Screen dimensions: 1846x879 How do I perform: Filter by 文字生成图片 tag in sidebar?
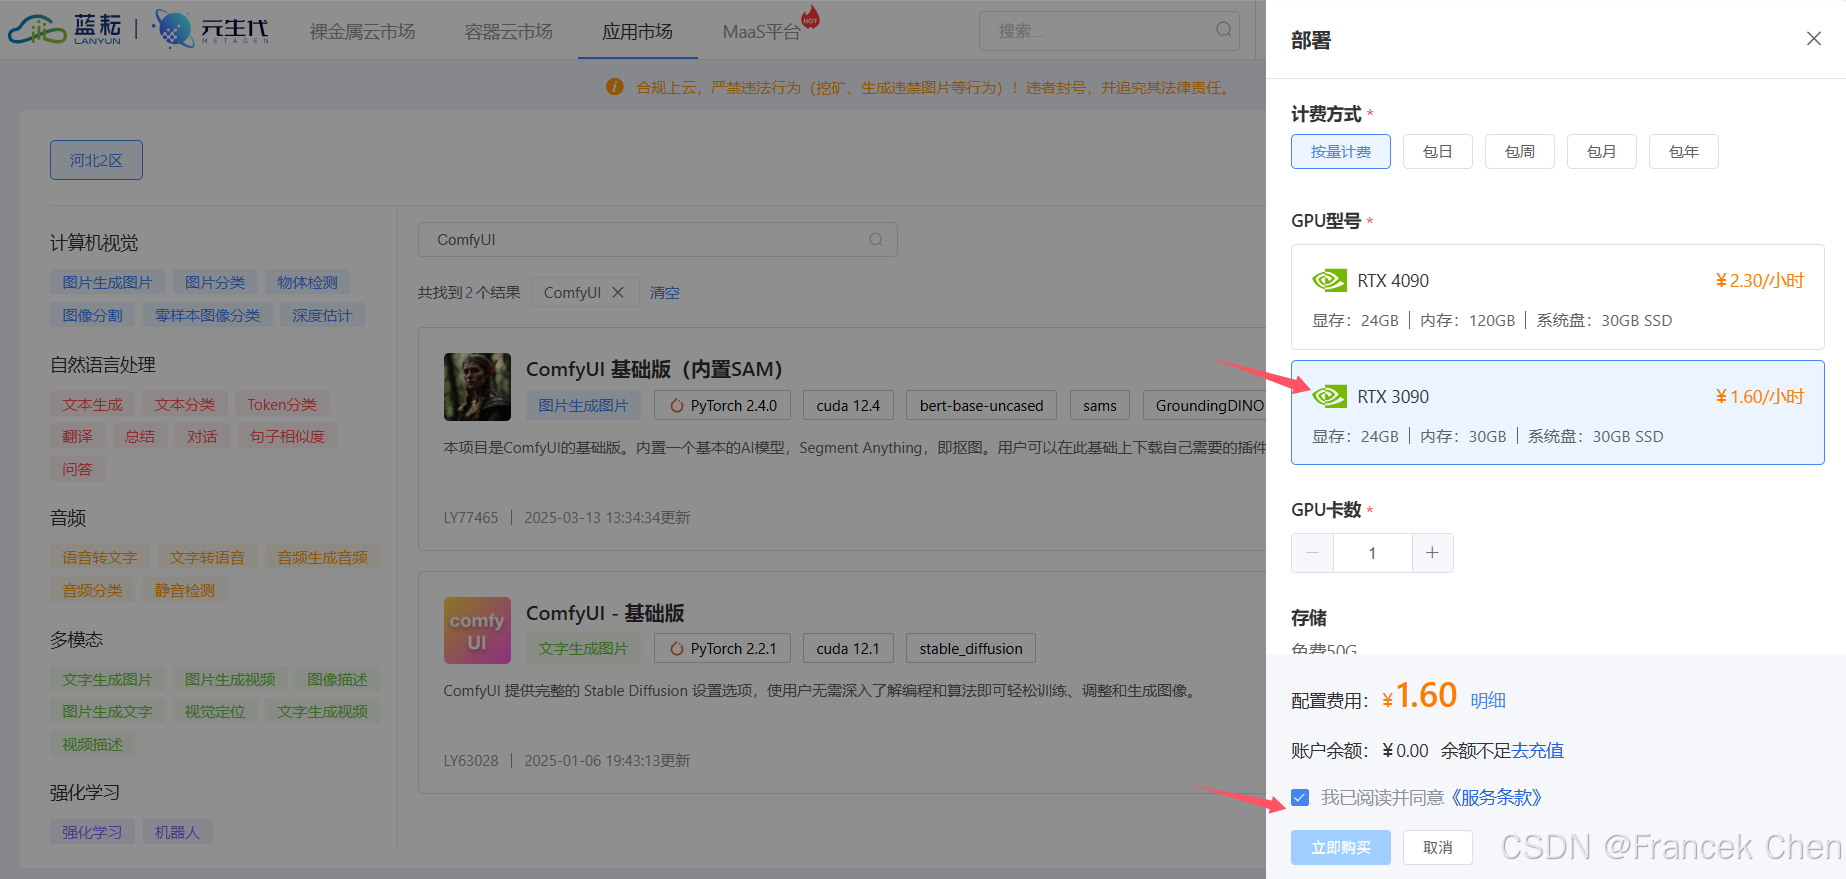[107, 680]
